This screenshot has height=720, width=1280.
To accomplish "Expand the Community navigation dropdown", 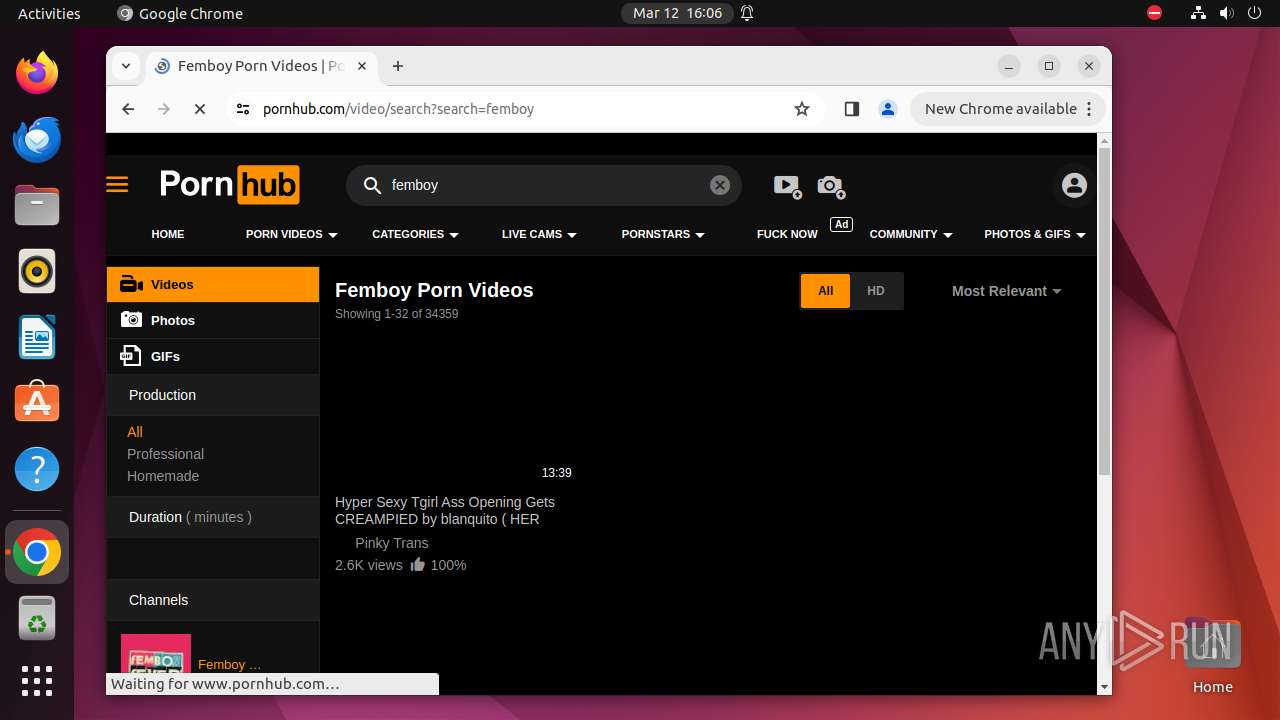I will coord(911,234).
